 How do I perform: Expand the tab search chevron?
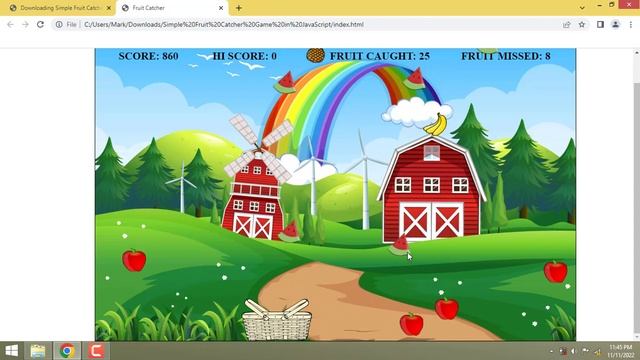[x=582, y=8]
